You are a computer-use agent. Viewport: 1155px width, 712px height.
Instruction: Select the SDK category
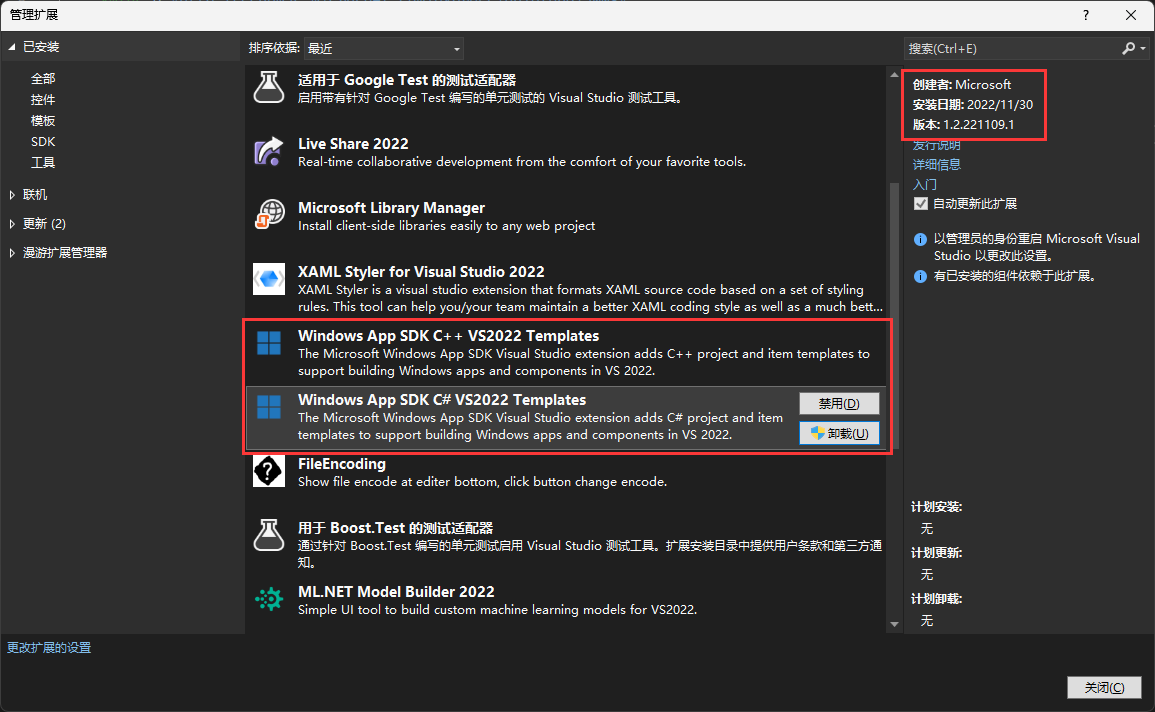pos(43,141)
